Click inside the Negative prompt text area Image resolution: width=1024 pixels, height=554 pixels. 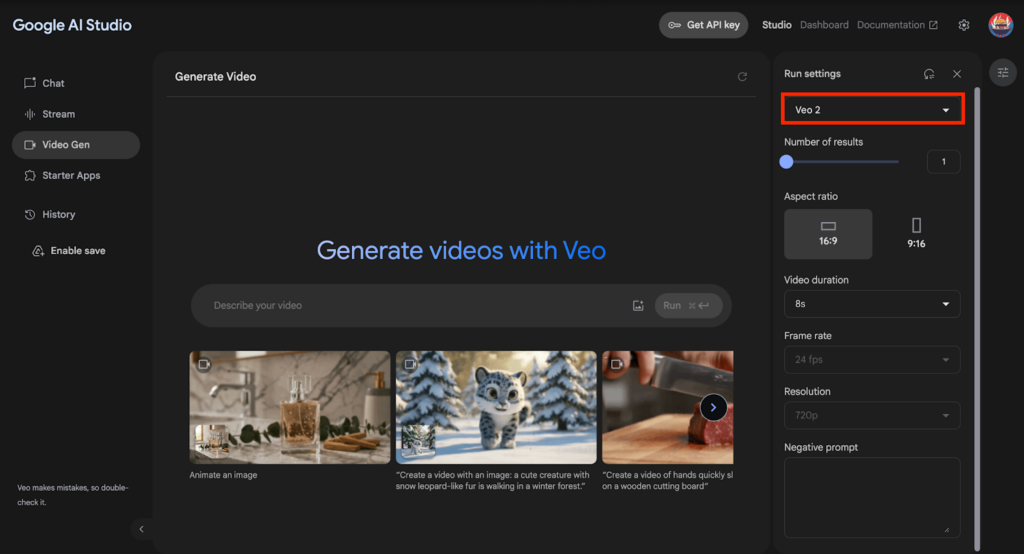872,497
